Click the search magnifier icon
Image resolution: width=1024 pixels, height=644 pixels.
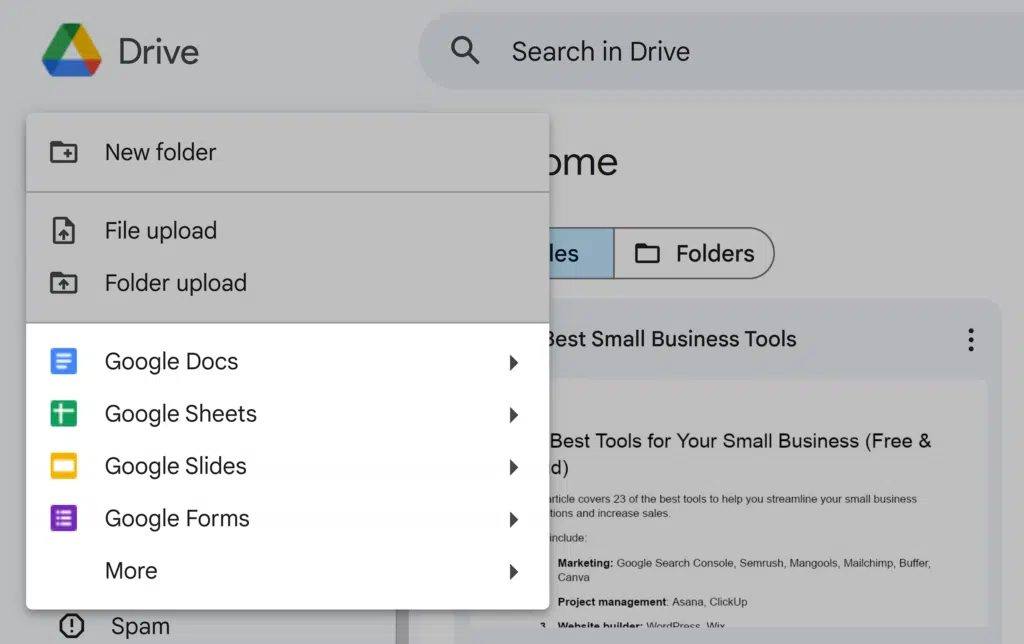point(465,50)
